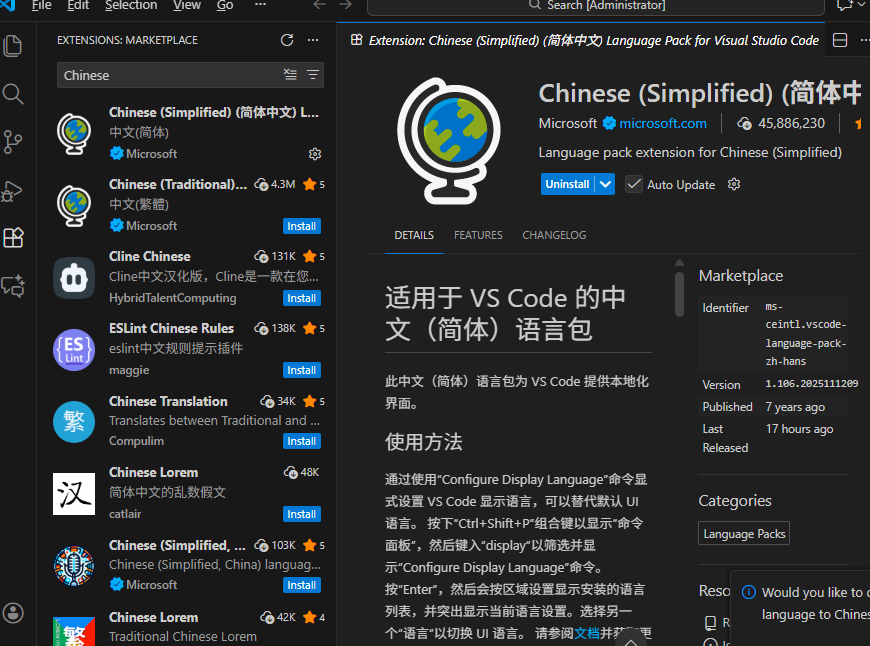This screenshot has width=870, height=646.
Task: Open the File menu
Action: (x=42, y=5)
